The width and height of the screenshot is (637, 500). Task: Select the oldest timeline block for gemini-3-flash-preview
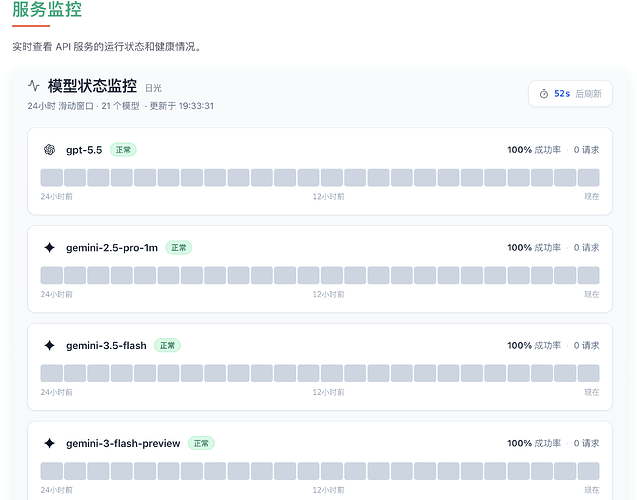tap(52, 471)
